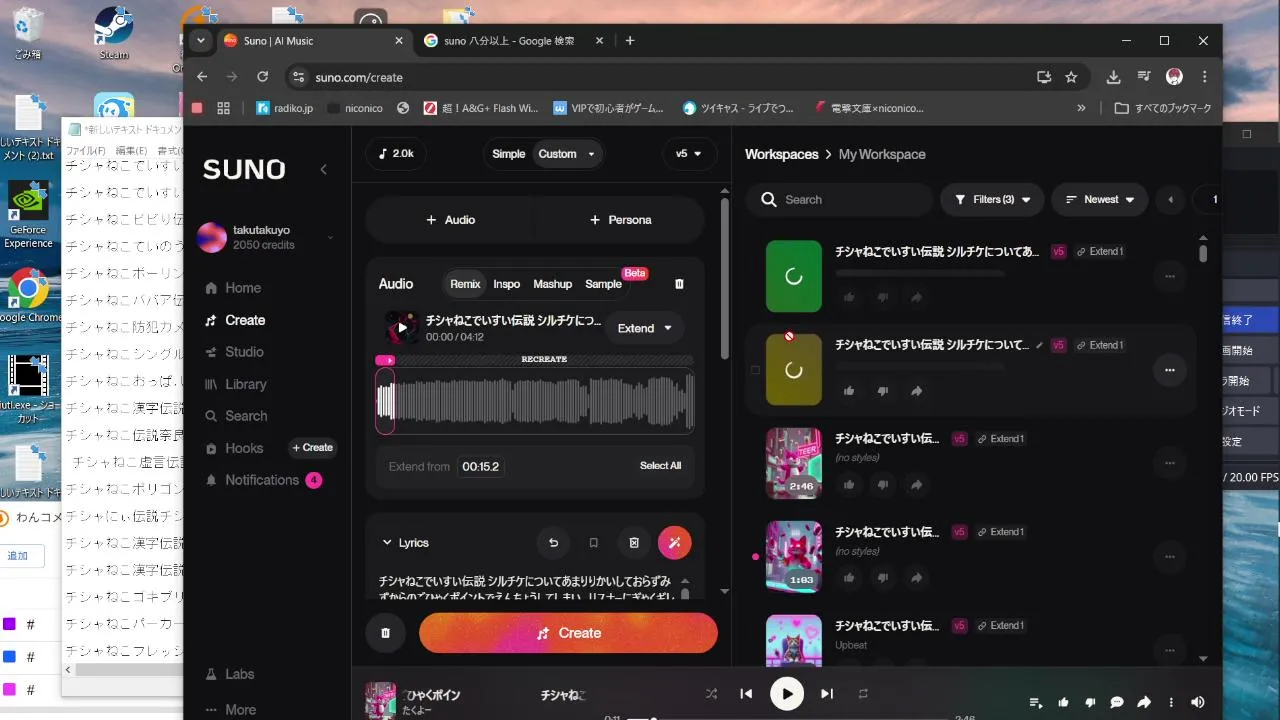Edit title pencil icon on second song
Screen dimensions: 1280x720
point(1039,345)
